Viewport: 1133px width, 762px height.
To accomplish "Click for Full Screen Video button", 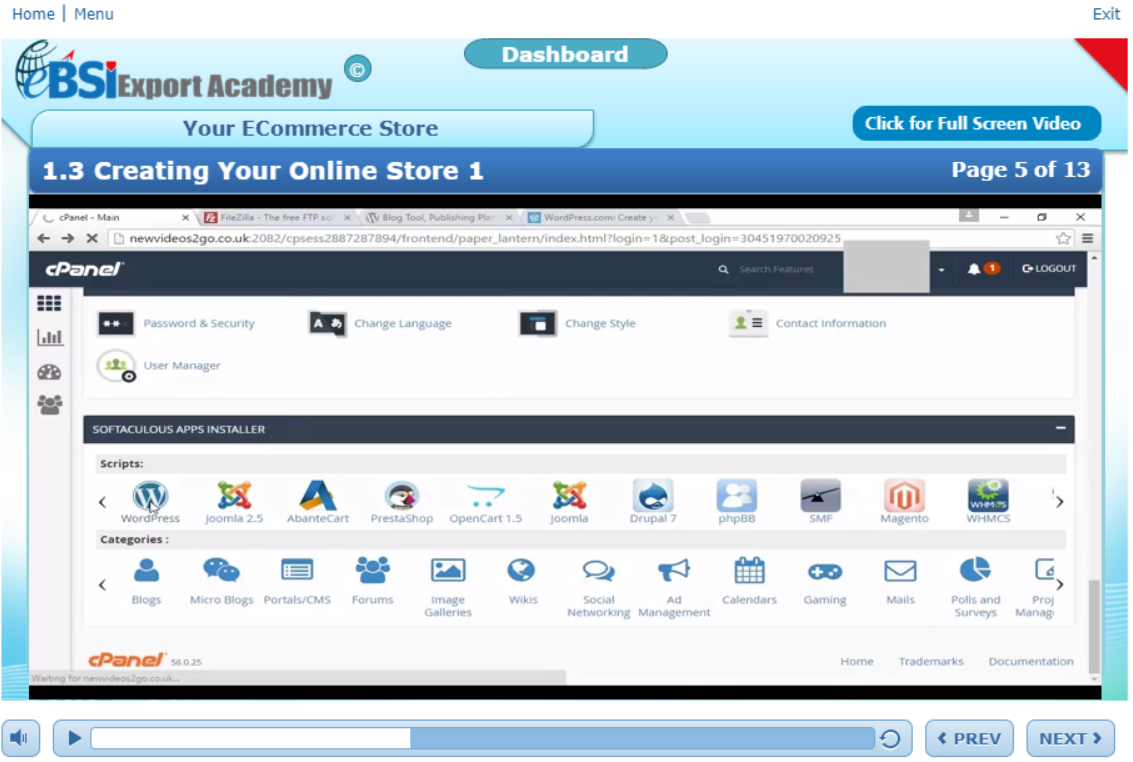I will 976,124.
